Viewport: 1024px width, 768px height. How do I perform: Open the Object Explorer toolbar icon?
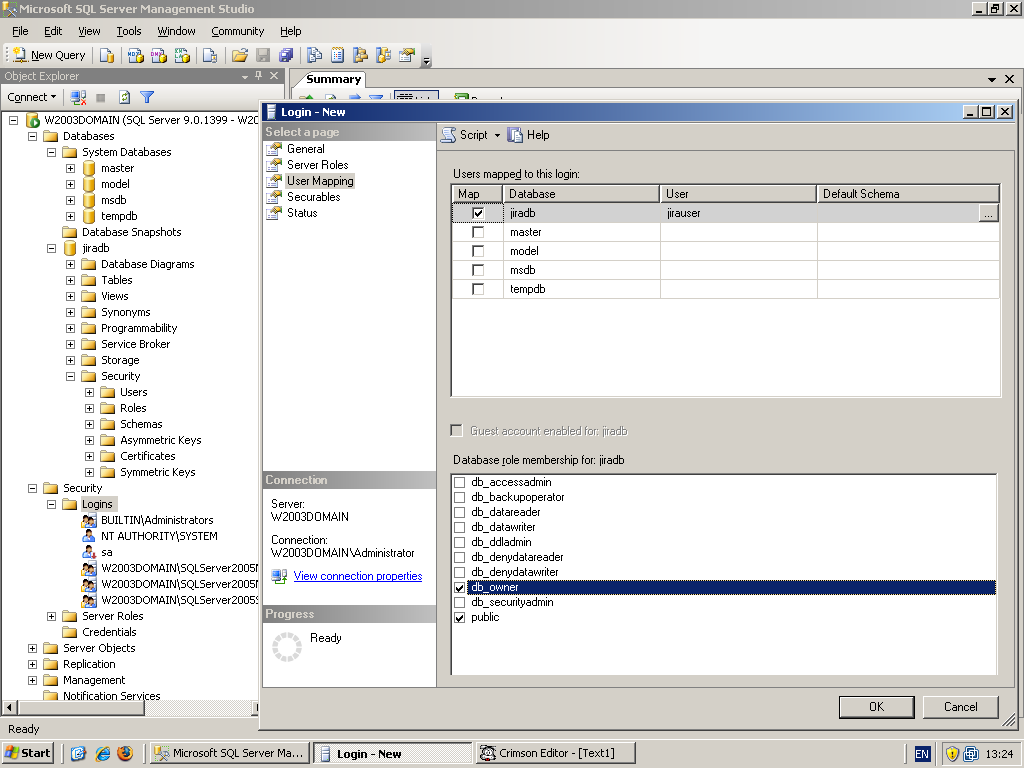(x=360, y=56)
